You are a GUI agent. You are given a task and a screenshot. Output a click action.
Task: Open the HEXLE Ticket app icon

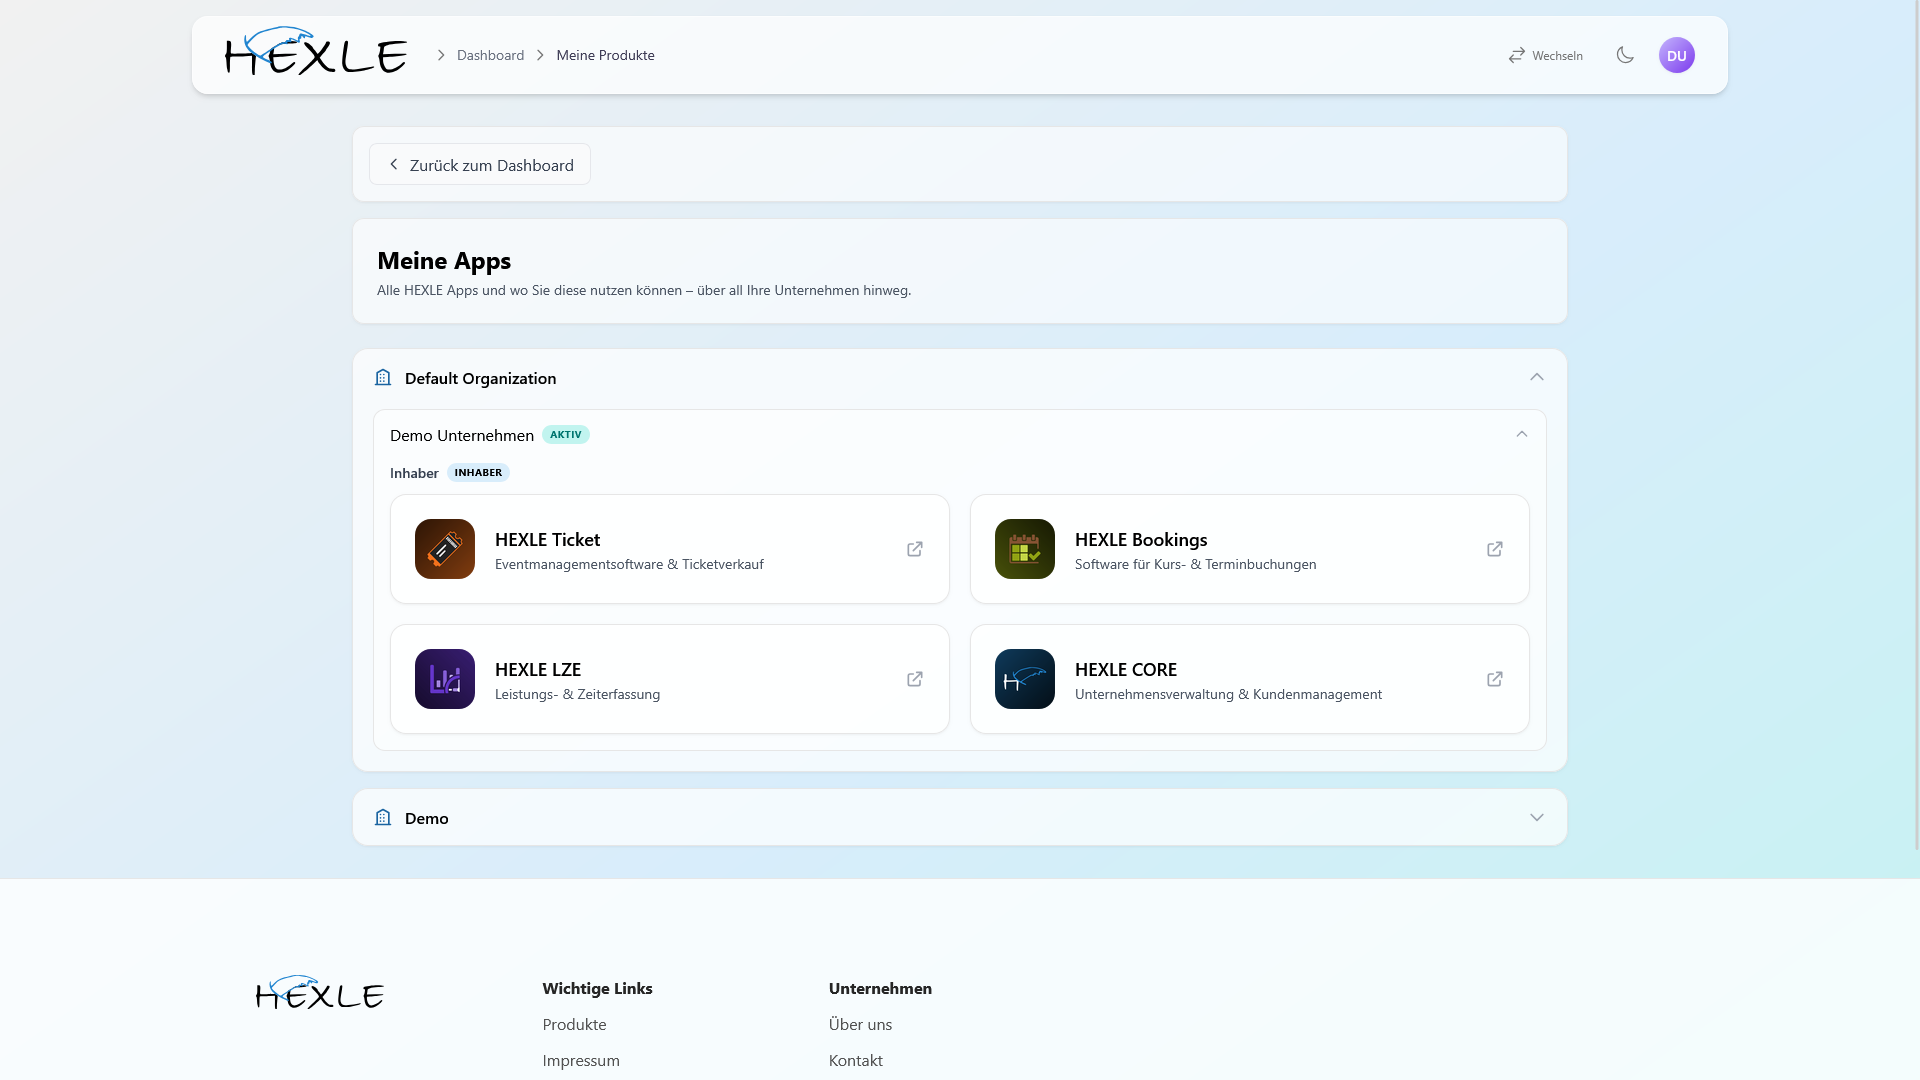[x=445, y=549]
